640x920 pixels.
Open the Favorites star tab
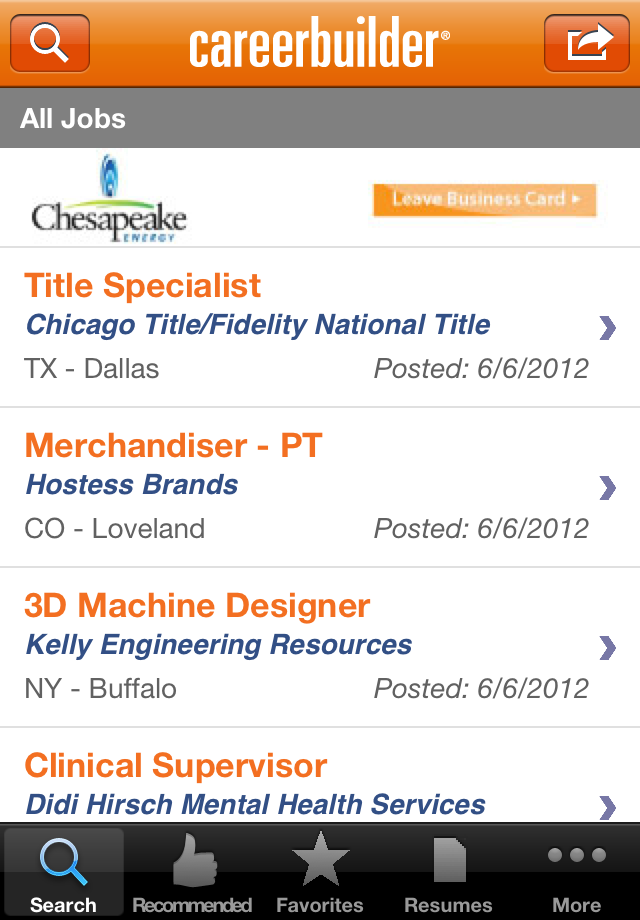(320, 873)
